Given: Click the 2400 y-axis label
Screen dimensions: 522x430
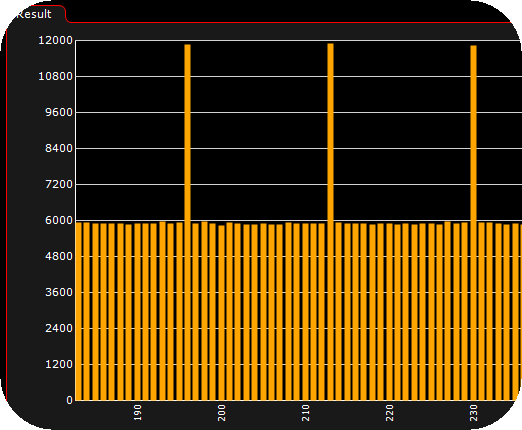Looking at the screenshot, I should 59,328.
